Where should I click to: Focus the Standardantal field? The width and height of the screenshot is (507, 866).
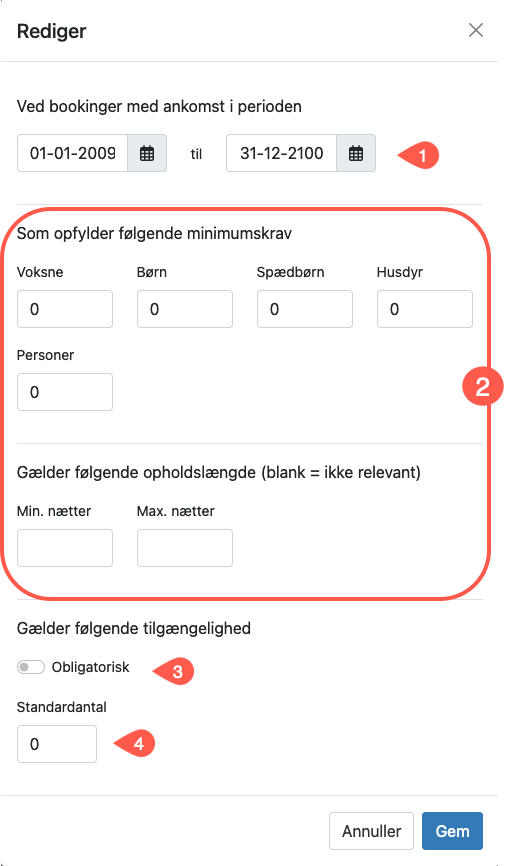point(57,744)
